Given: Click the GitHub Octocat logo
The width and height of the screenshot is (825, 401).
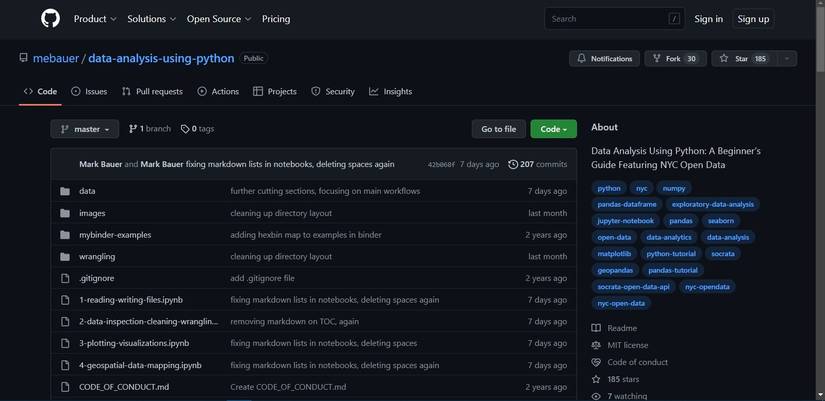Looking at the screenshot, I should pyautogui.click(x=51, y=19).
